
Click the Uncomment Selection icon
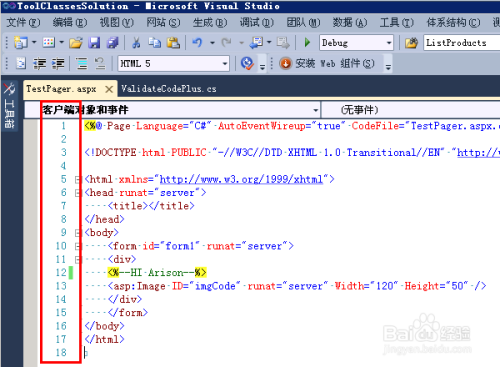click(100, 63)
